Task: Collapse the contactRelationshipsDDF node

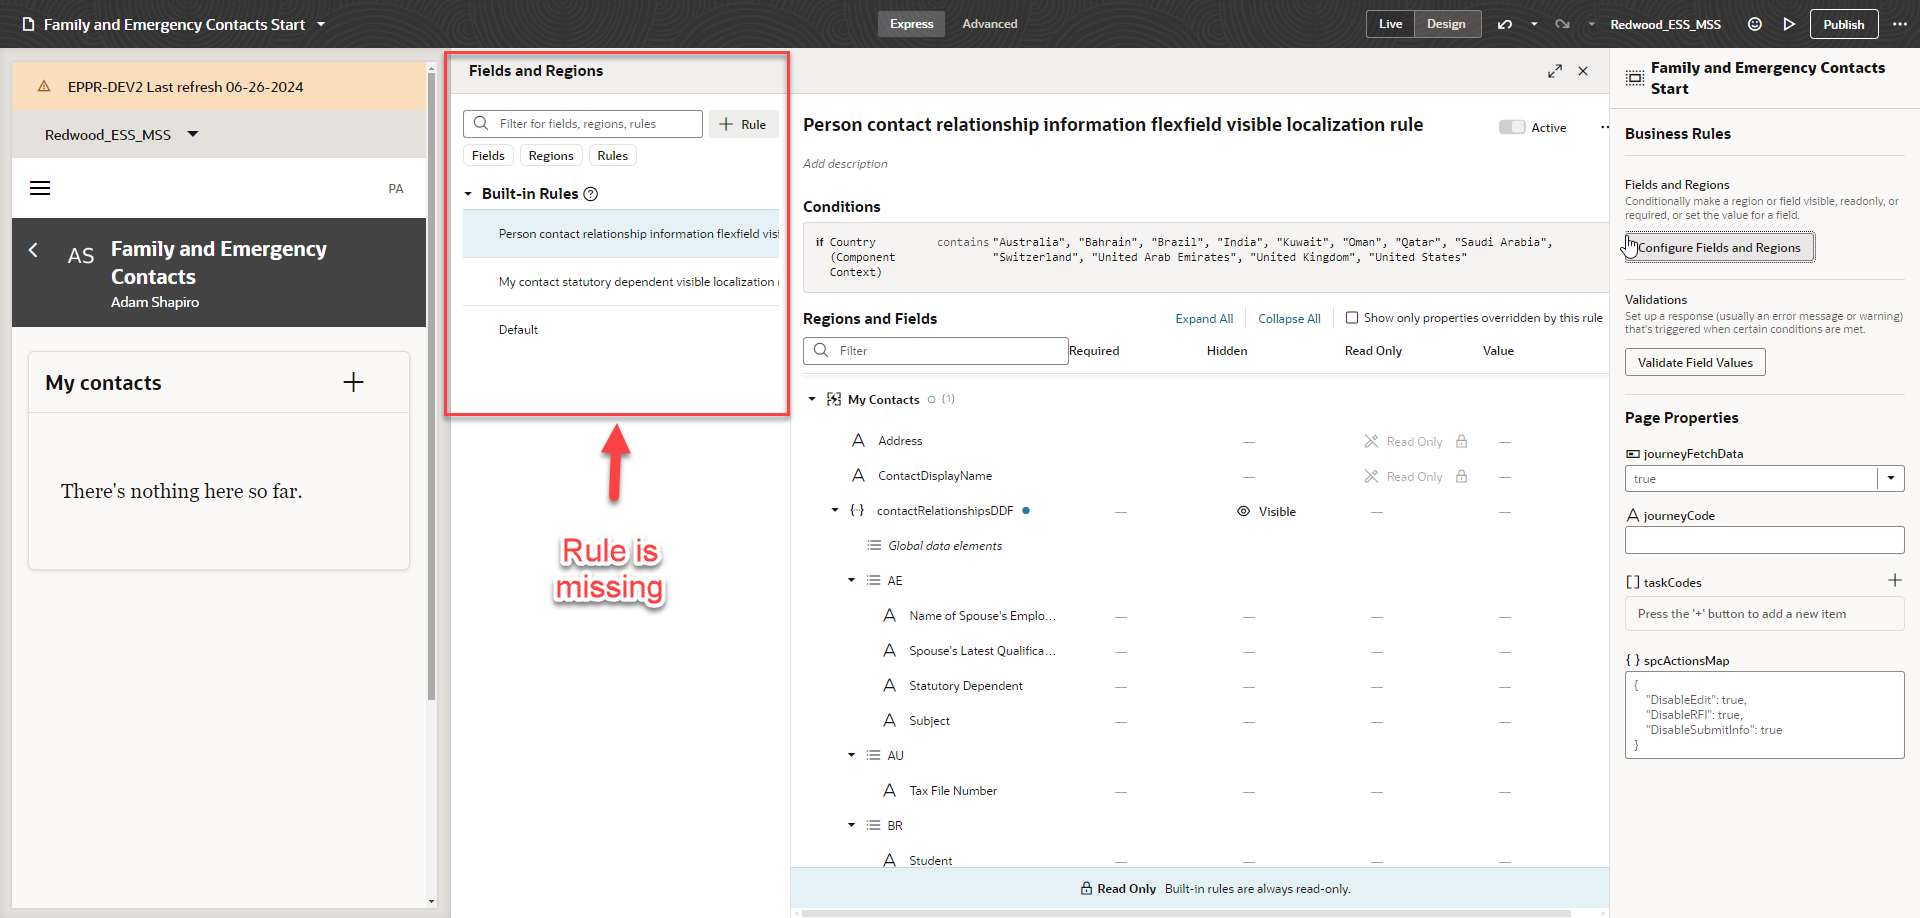Action: [x=835, y=510]
